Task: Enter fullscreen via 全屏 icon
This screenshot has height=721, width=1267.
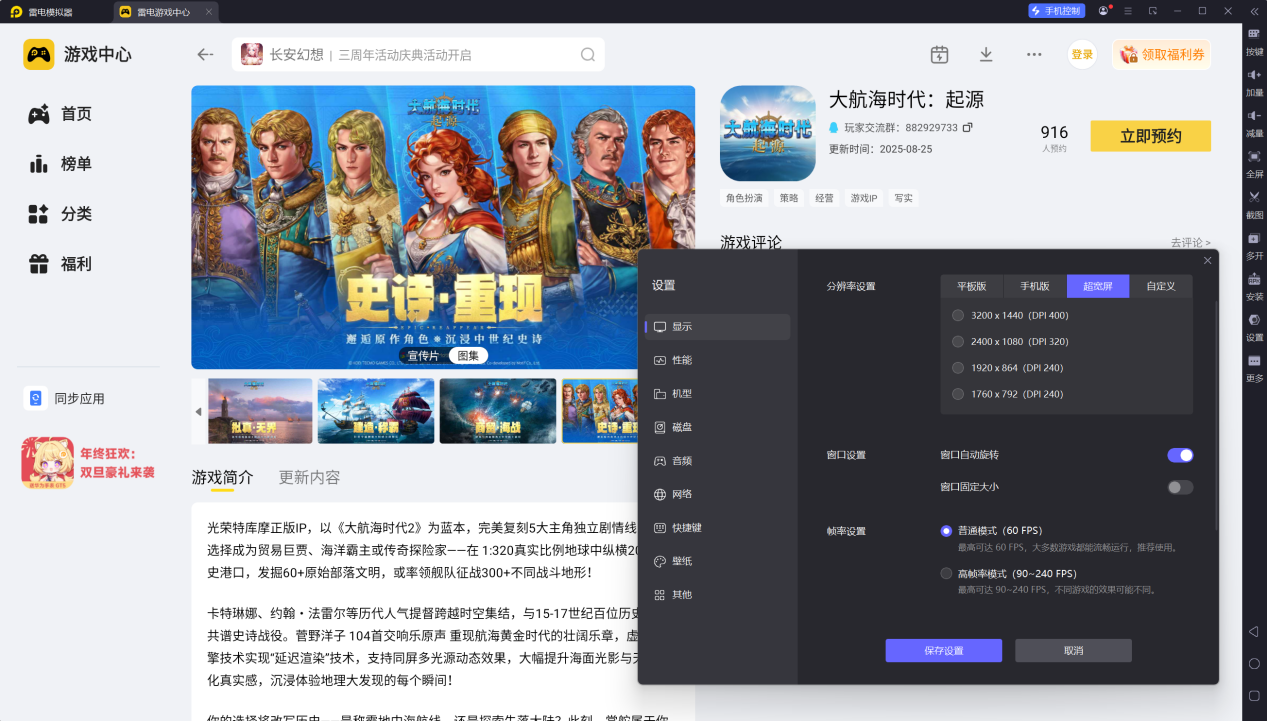Action: pos(1254,164)
